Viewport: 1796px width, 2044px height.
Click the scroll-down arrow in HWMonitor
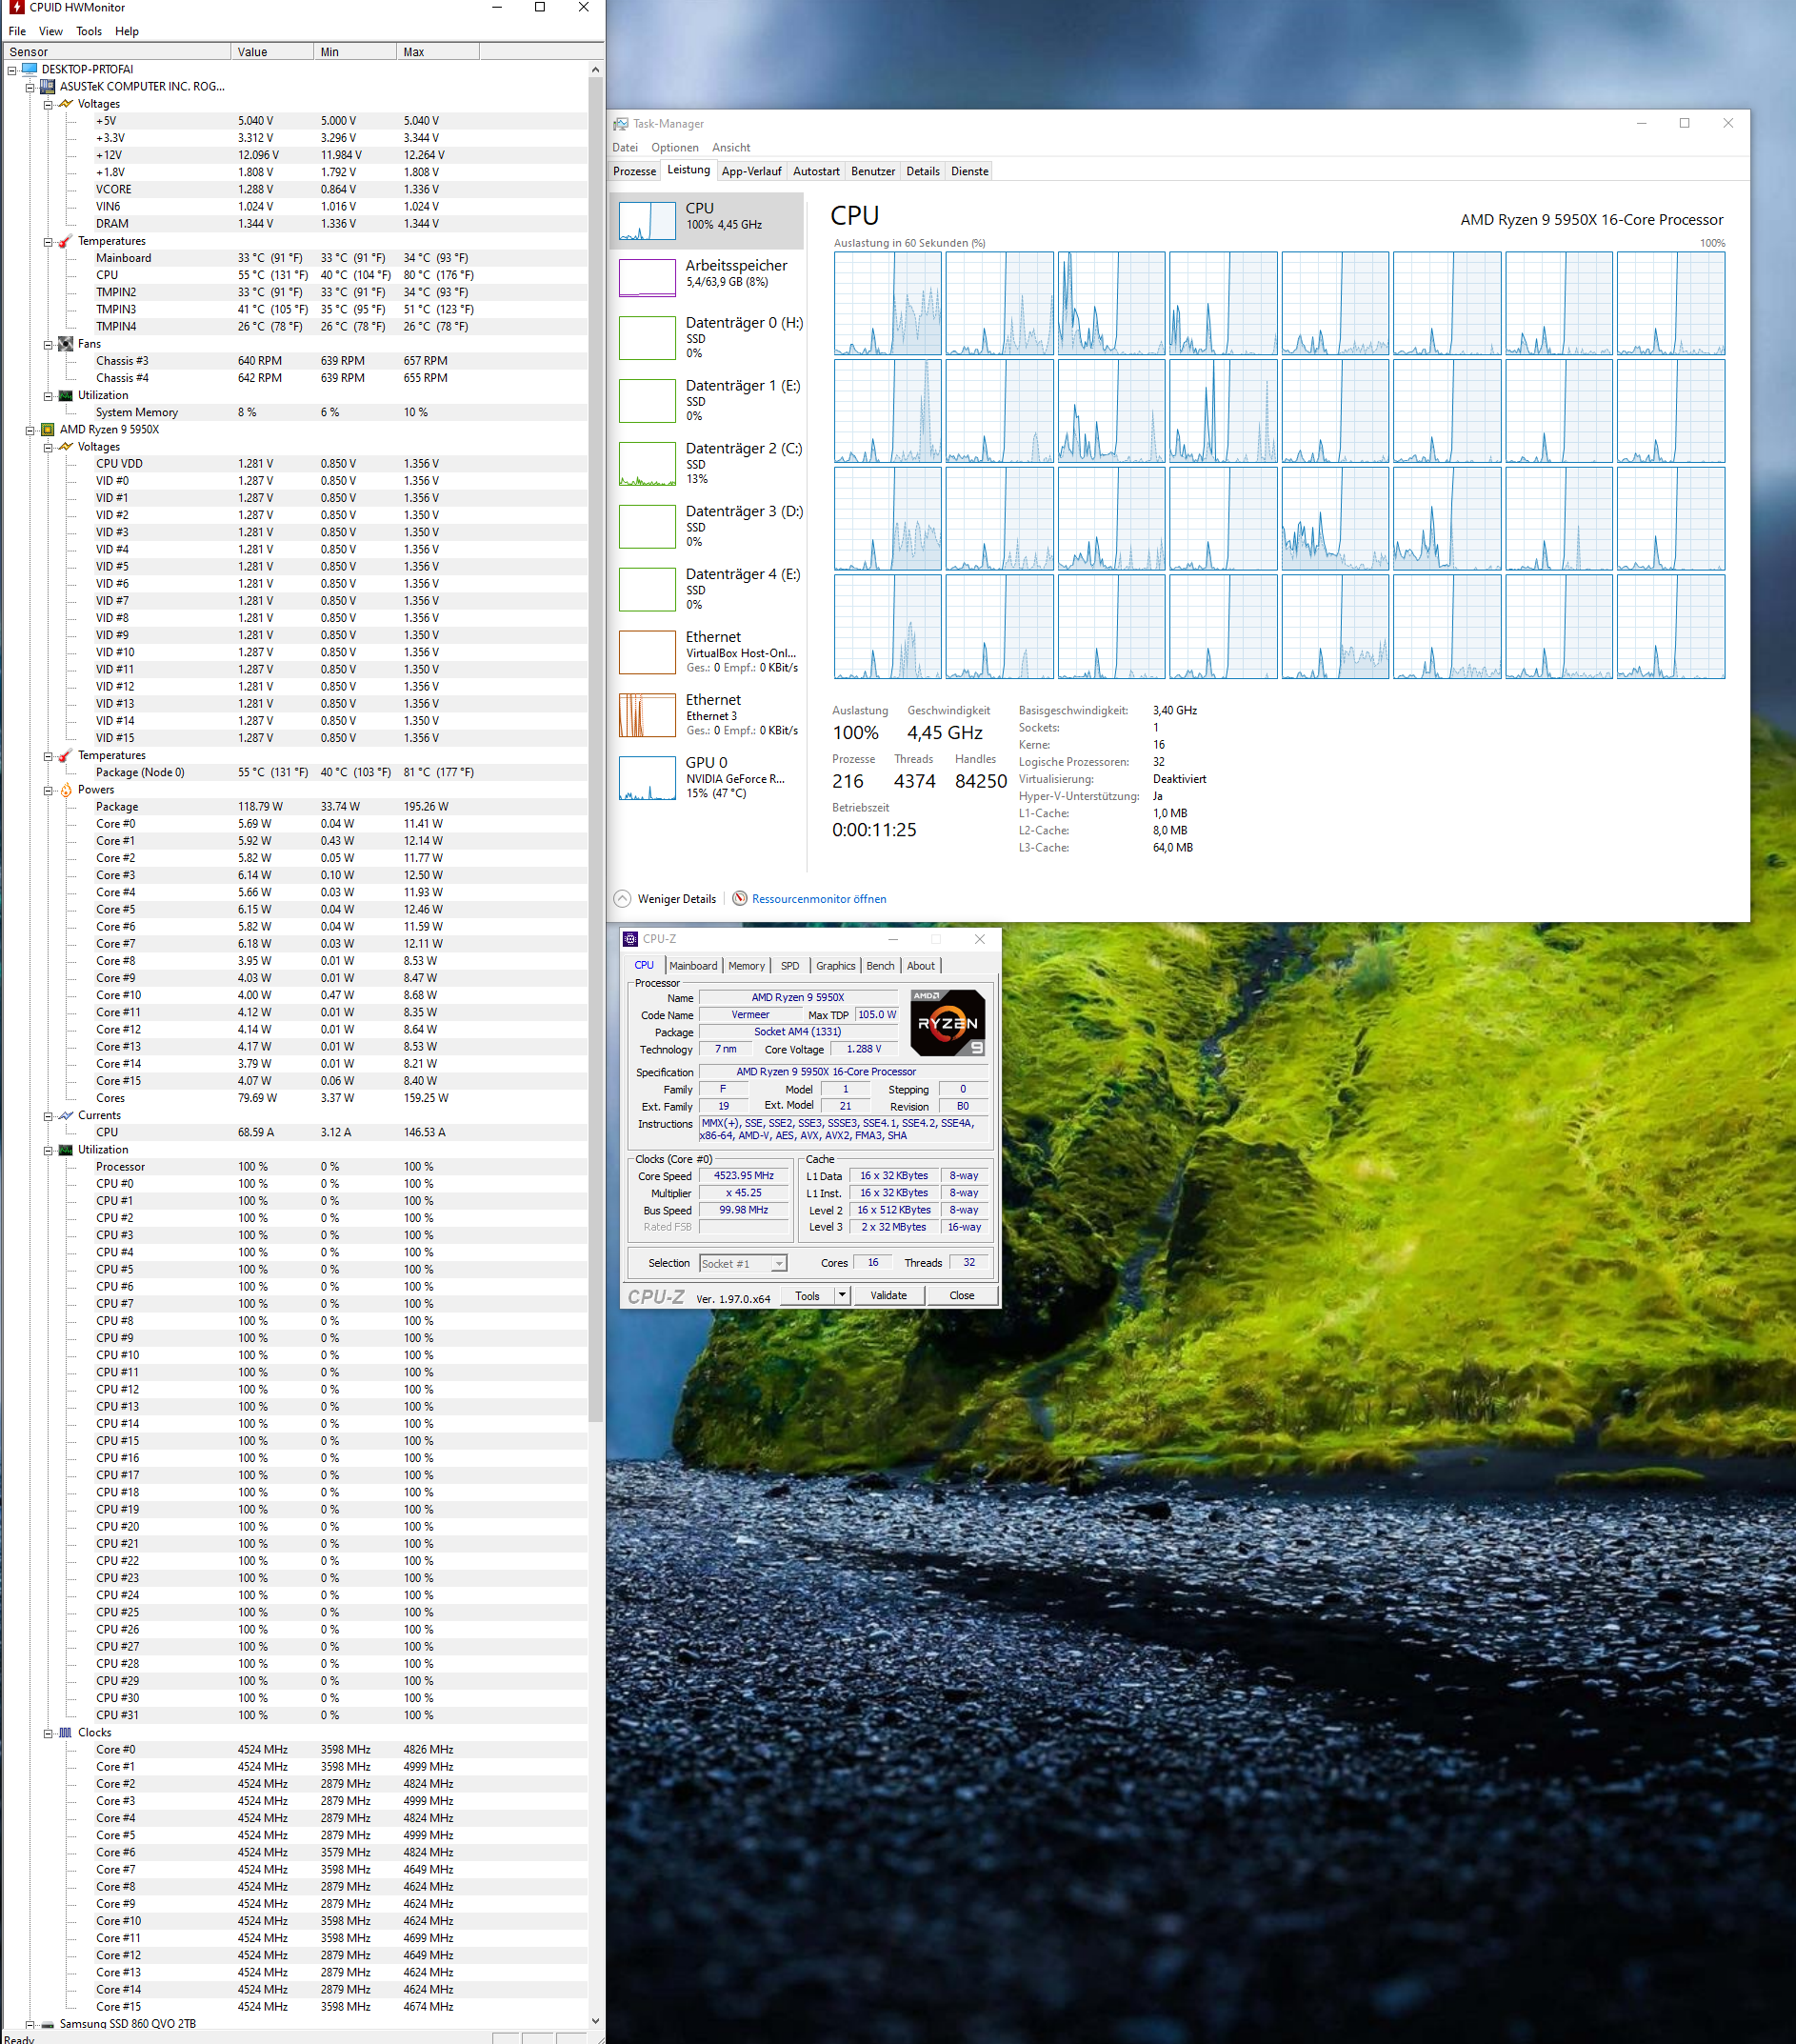pyautogui.click(x=596, y=2021)
